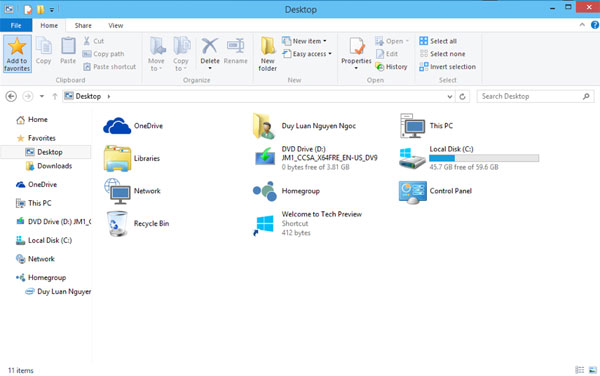Open the File menu tab
Image resolution: width=600 pixels, height=376 pixels.
point(16,26)
